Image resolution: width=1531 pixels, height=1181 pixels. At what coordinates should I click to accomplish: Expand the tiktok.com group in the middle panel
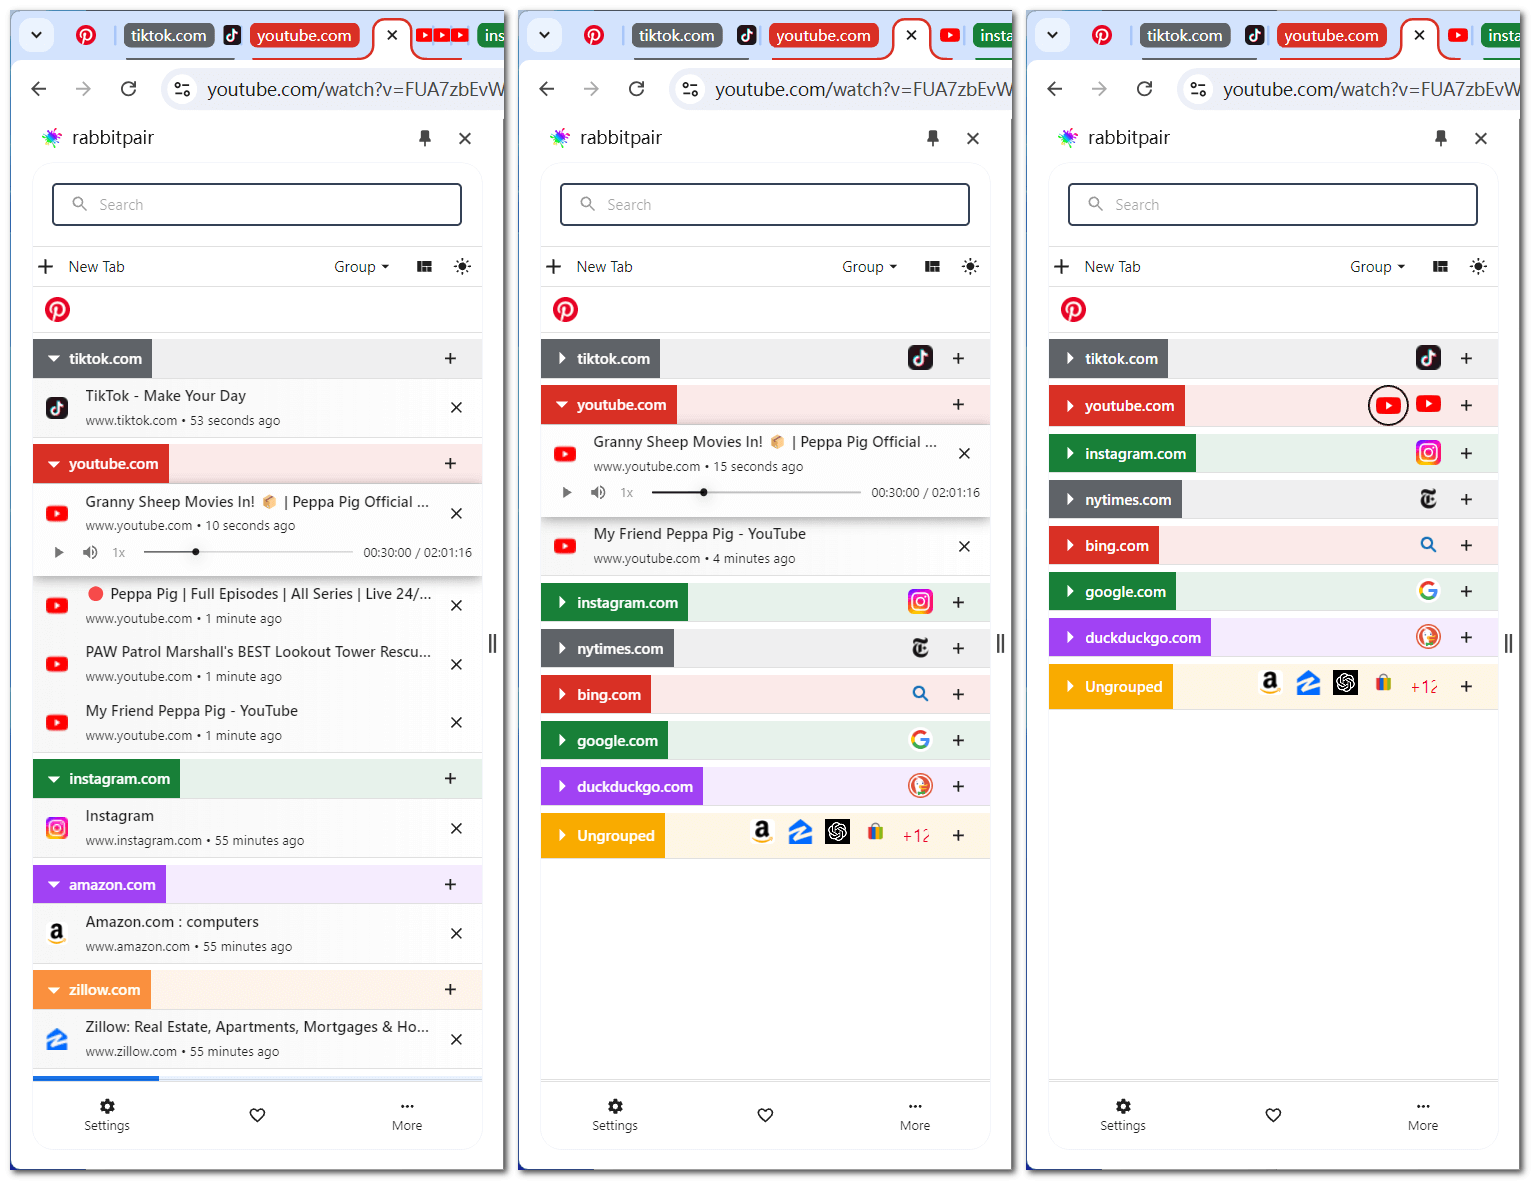[x=562, y=359]
